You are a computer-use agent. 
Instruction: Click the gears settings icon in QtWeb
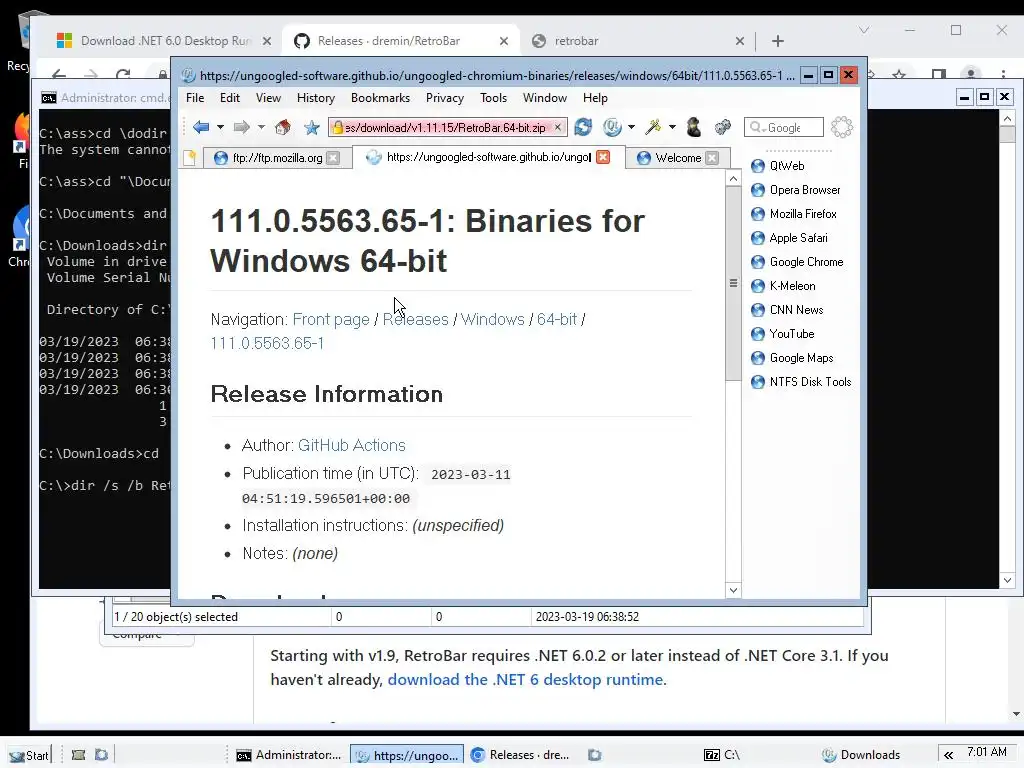tap(722, 127)
